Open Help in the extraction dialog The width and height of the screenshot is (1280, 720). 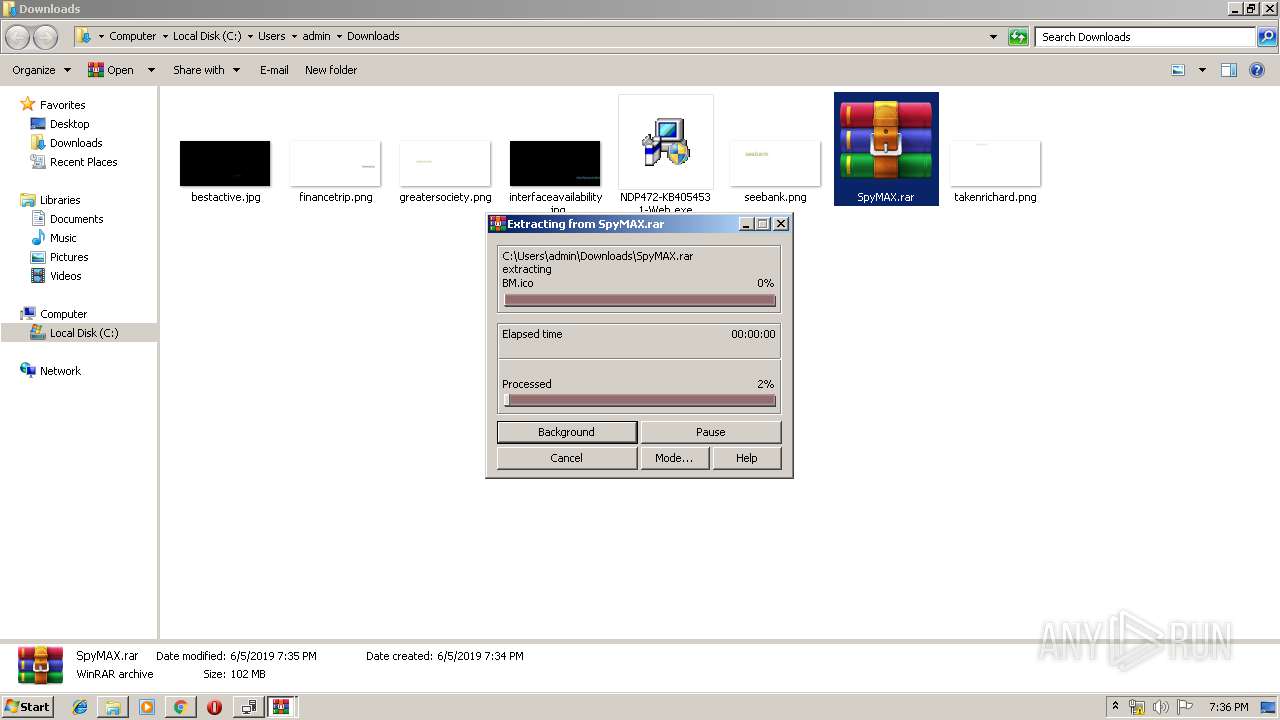pos(747,458)
